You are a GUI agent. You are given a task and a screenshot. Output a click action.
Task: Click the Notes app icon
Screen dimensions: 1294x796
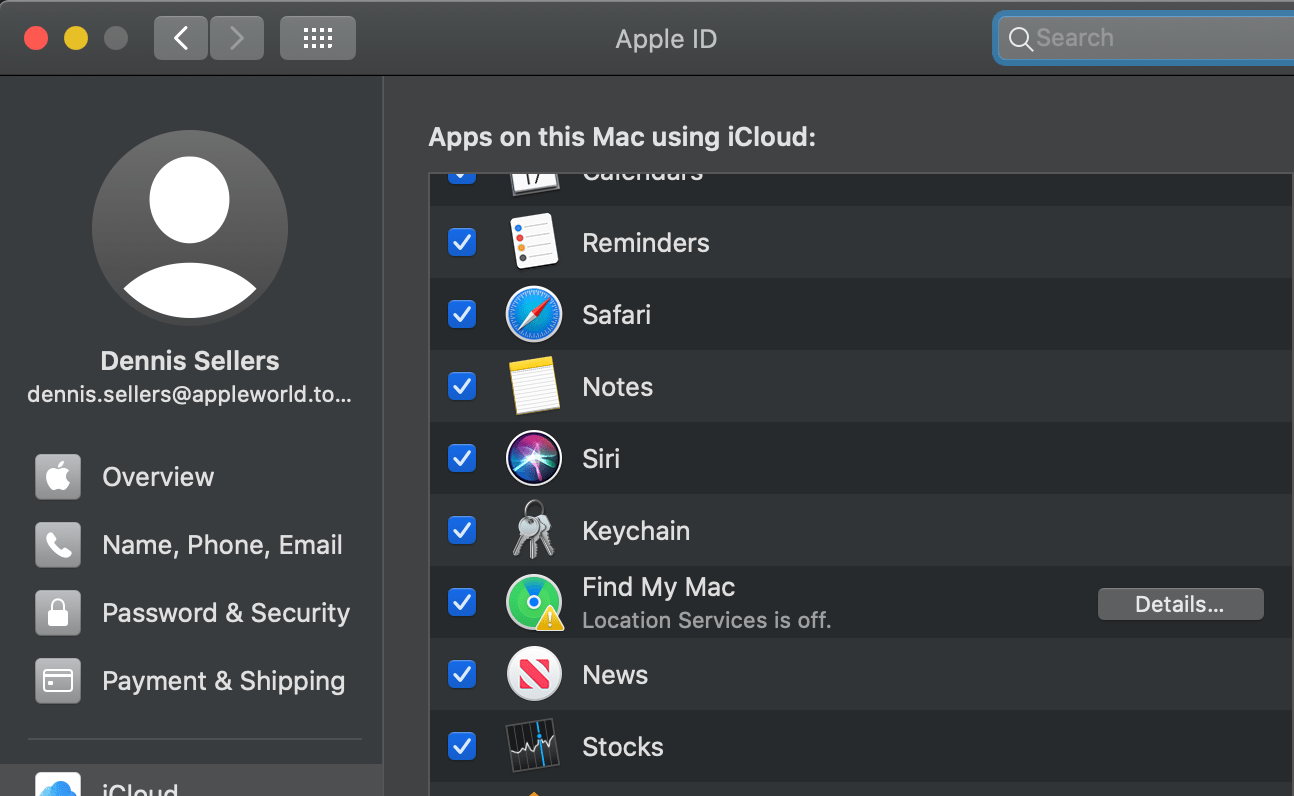533,387
